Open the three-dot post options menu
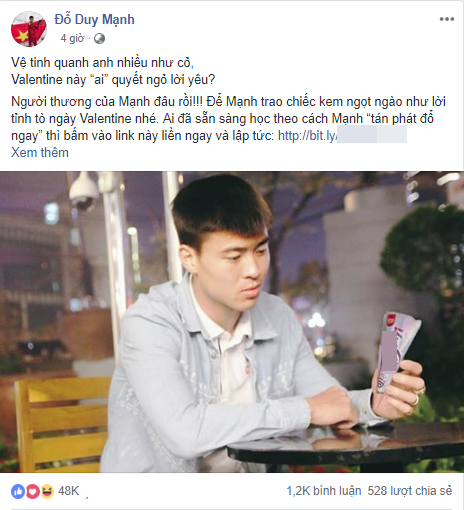Screen dimensions: 464x510 [446, 19]
